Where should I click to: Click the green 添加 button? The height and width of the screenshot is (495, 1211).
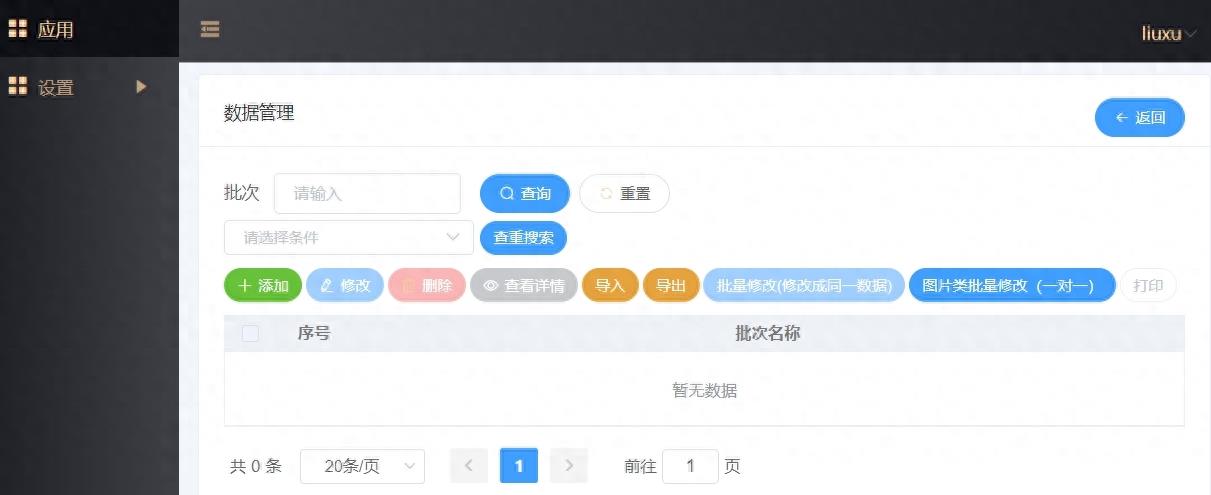(263, 285)
